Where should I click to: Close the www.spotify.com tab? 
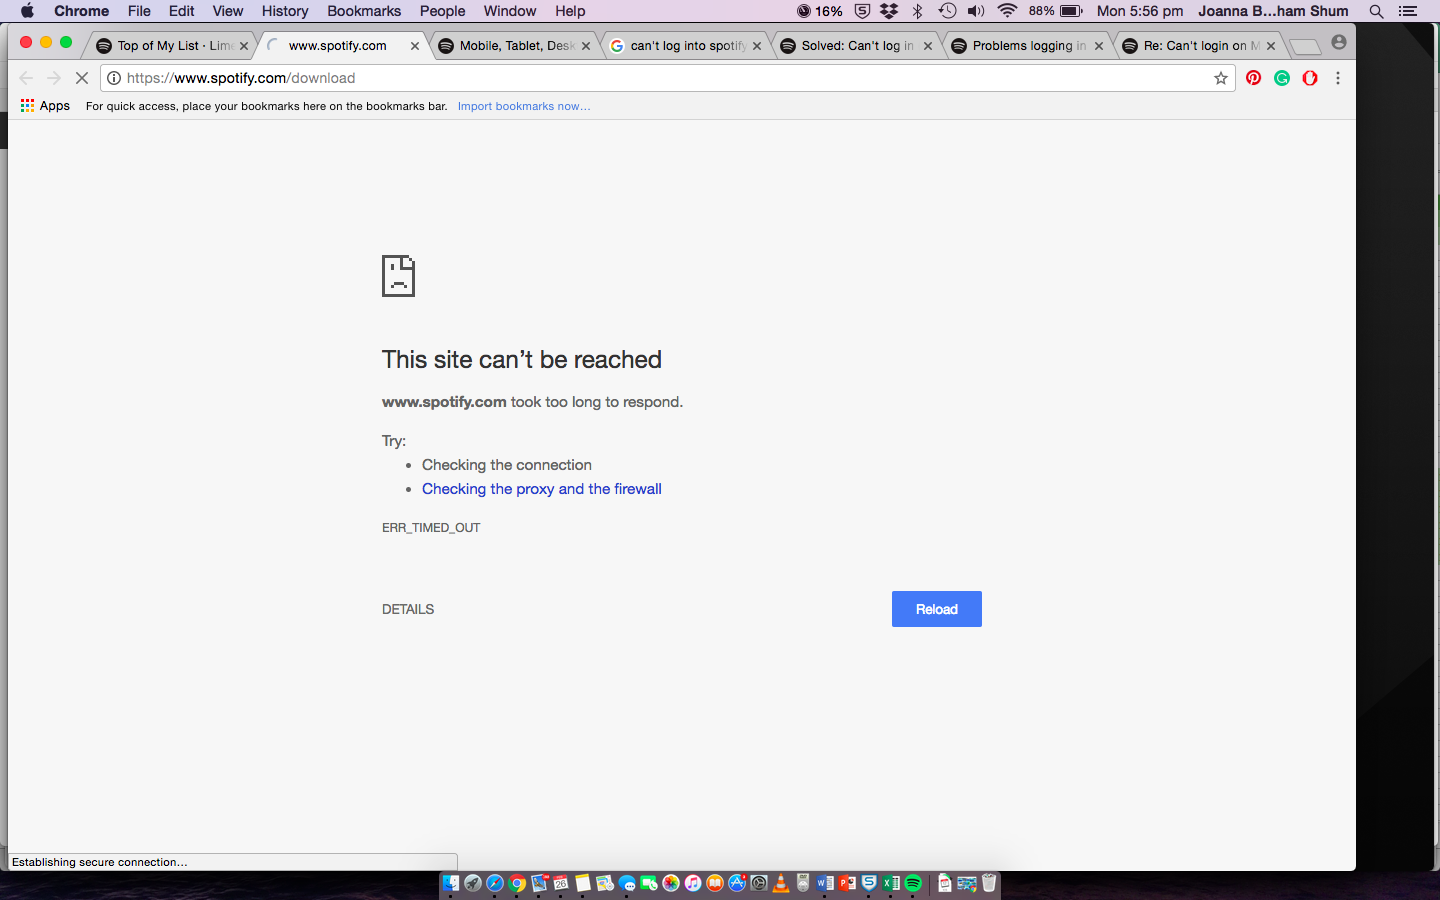415,46
